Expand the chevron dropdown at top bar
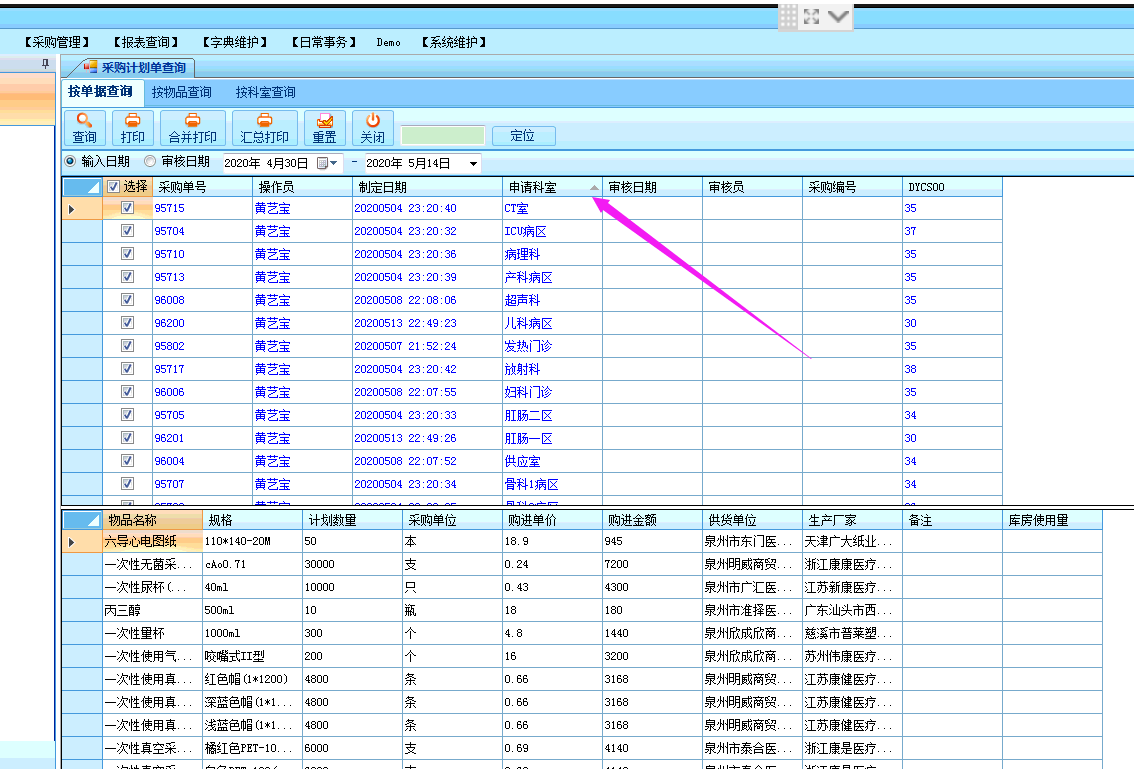The image size is (1134, 769). pos(838,17)
